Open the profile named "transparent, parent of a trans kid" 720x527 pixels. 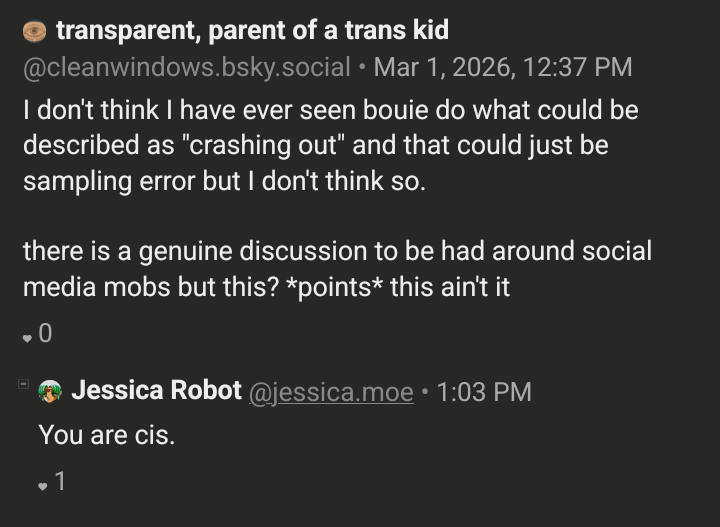click(x=252, y=30)
